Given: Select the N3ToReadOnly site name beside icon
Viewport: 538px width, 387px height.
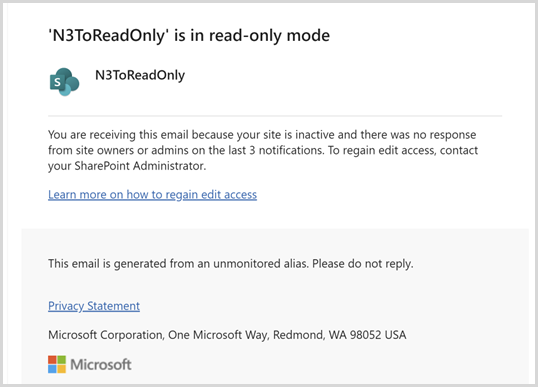Looking at the screenshot, I should [140, 75].
